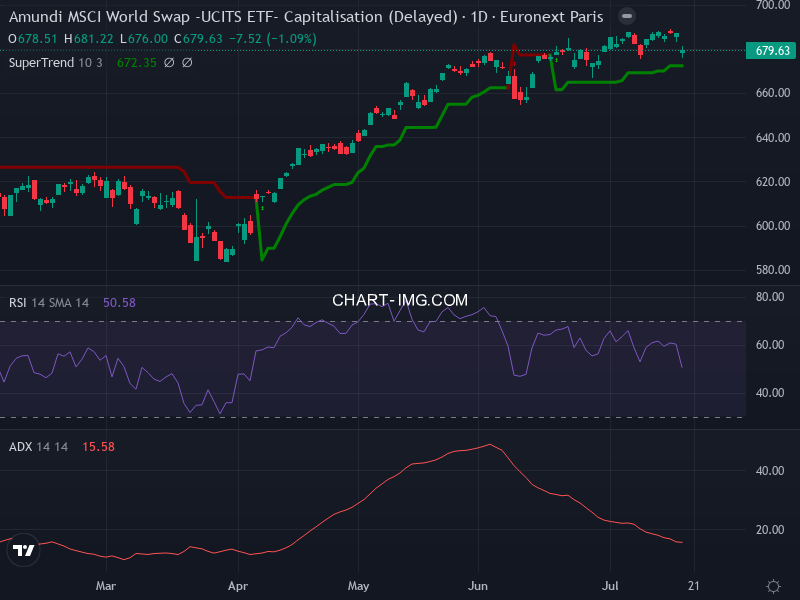The image size is (800, 600).
Task: Click first SuperTrend null-value symbol
Action: [169, 63]
